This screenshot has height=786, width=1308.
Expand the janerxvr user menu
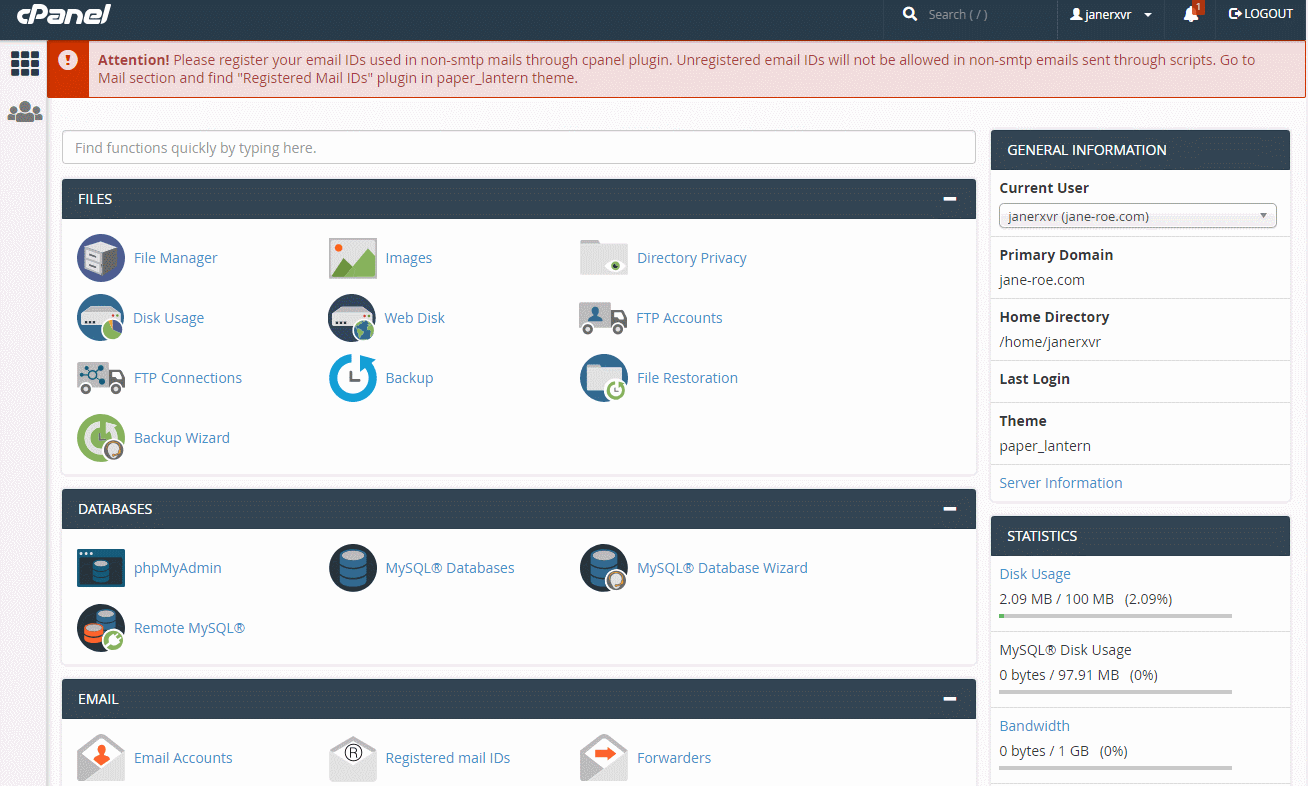pos(1111,14)
